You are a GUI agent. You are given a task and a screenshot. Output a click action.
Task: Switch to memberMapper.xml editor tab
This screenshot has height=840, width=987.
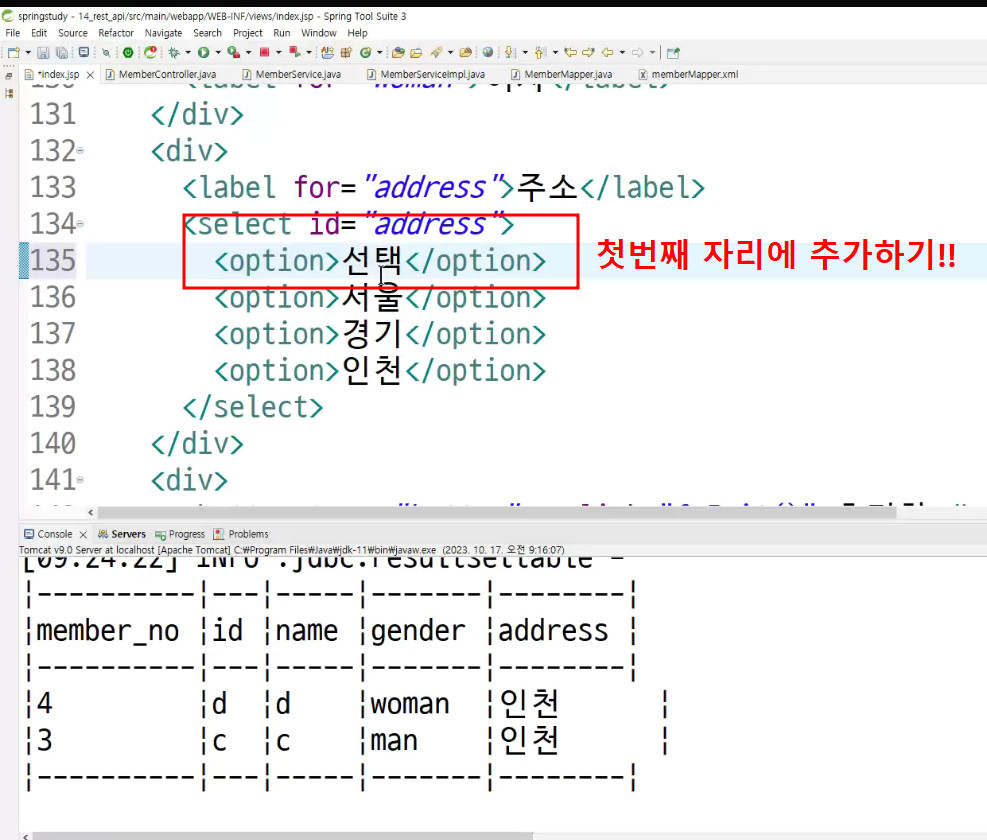[x=688, y=74]
